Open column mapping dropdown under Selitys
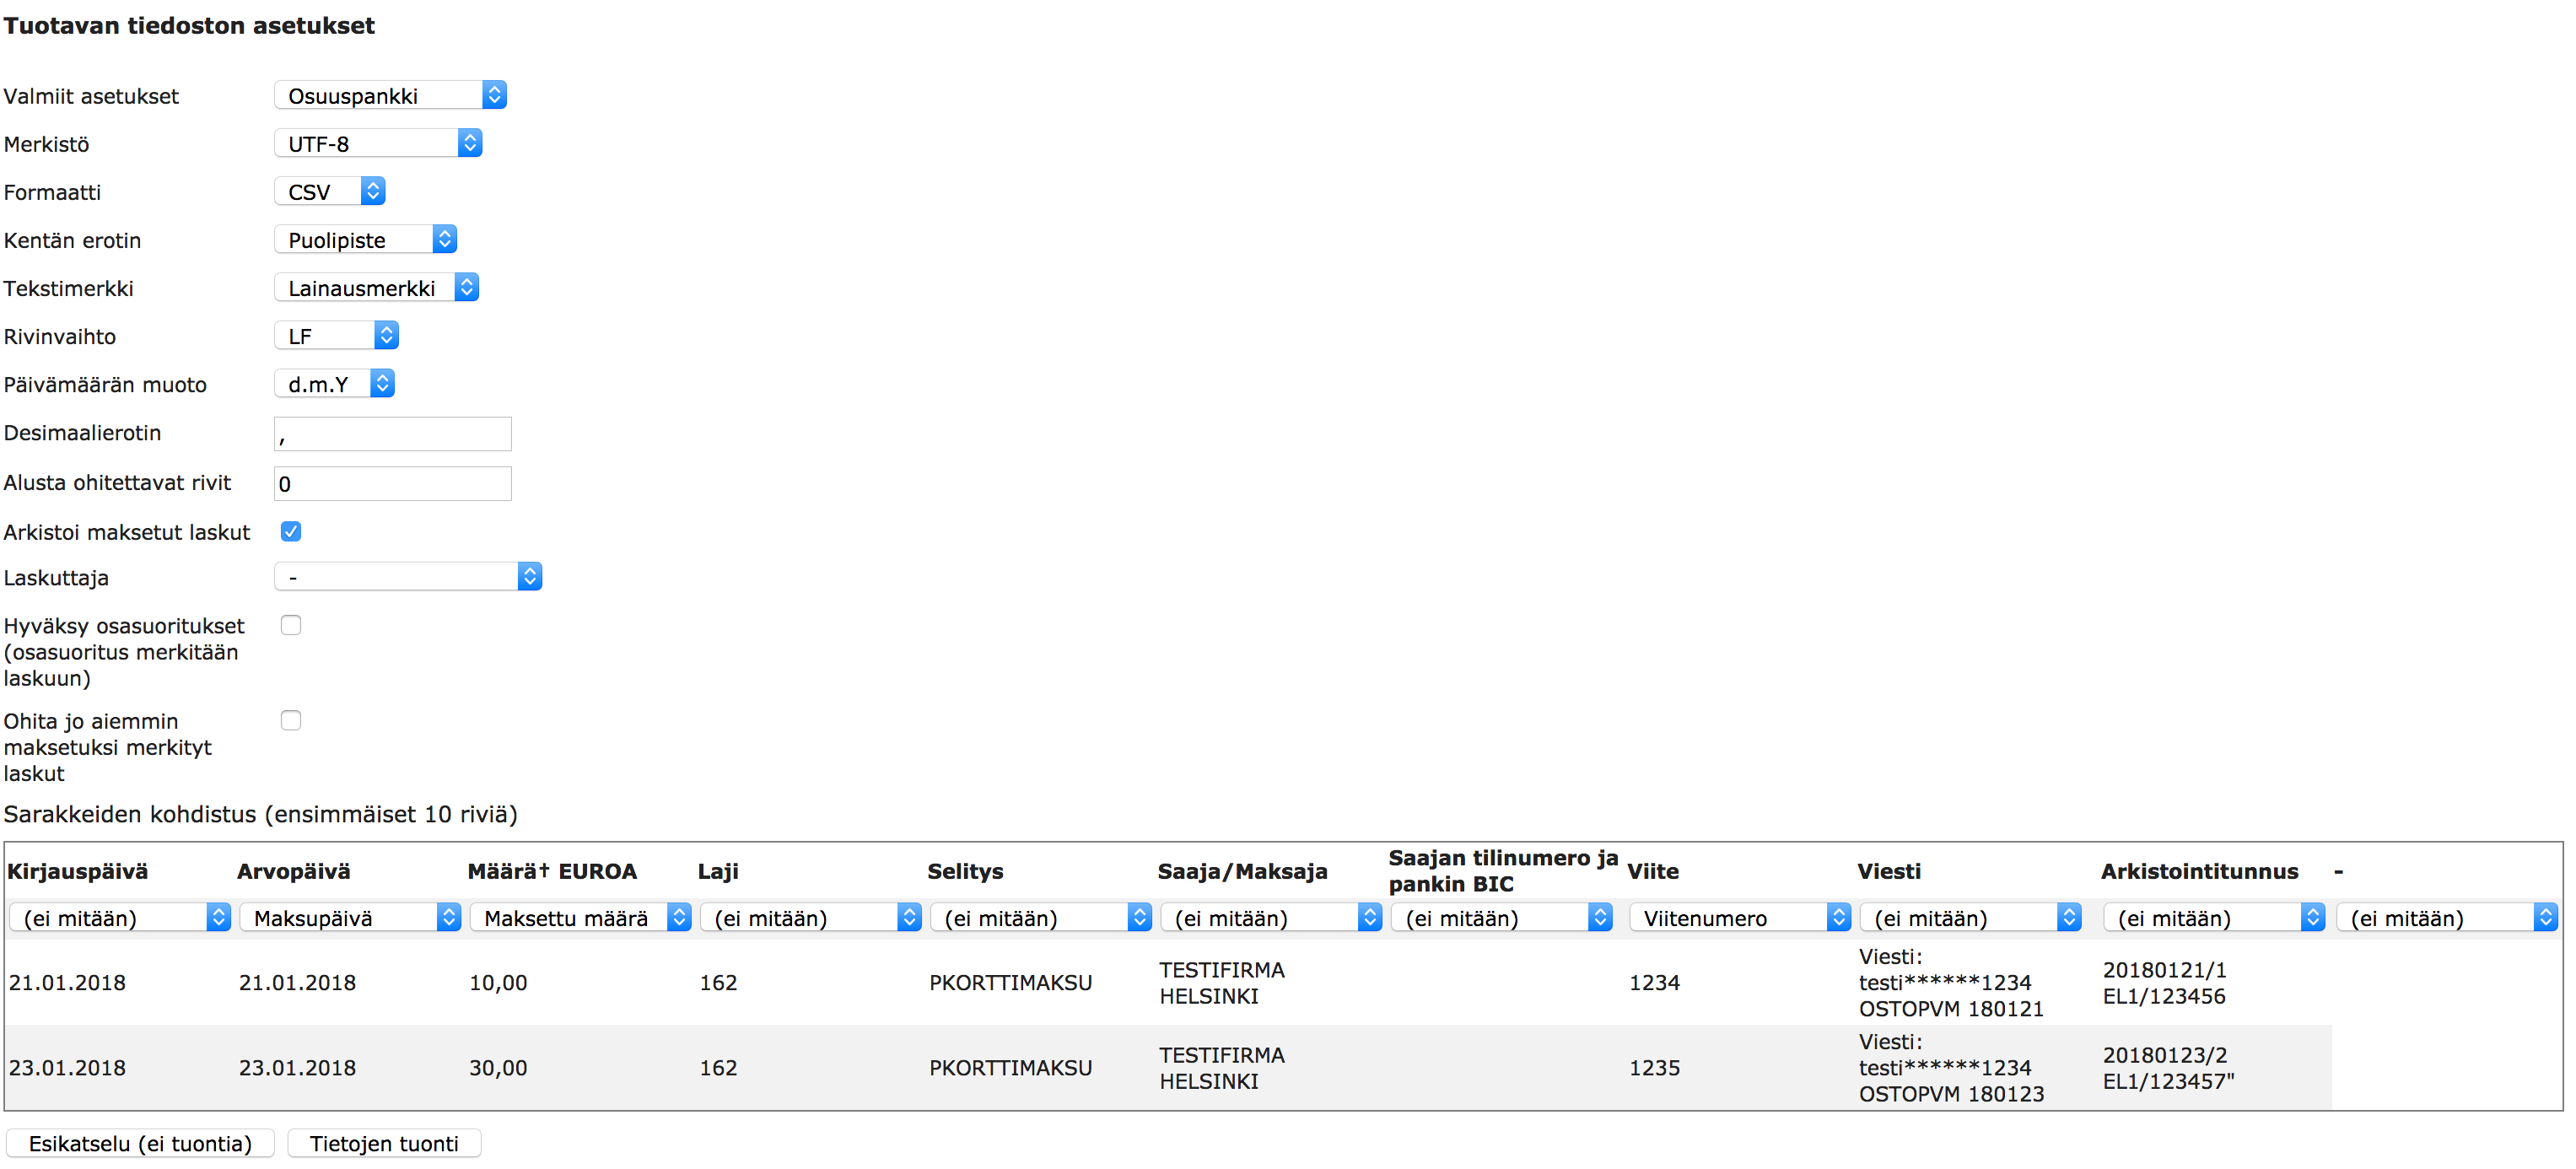Image resolution: width=2576 pixels, height=1169 pixels. tap(1041, 917)
